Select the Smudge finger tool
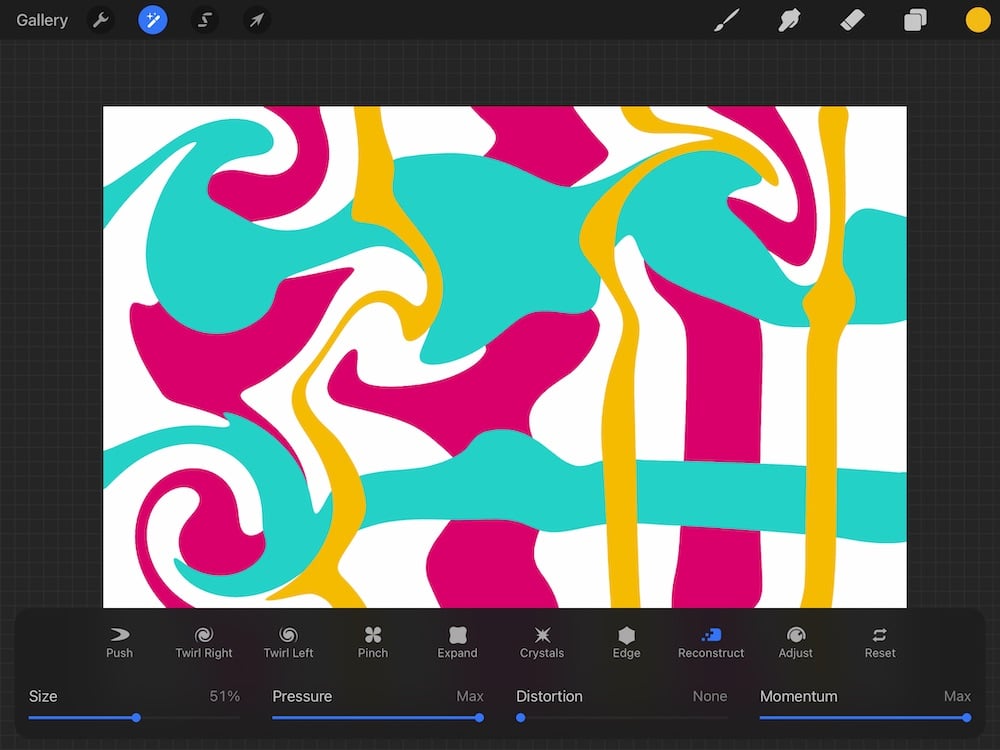The height and width of the screenshot is (750, 1000). click(x=789, y=20)
